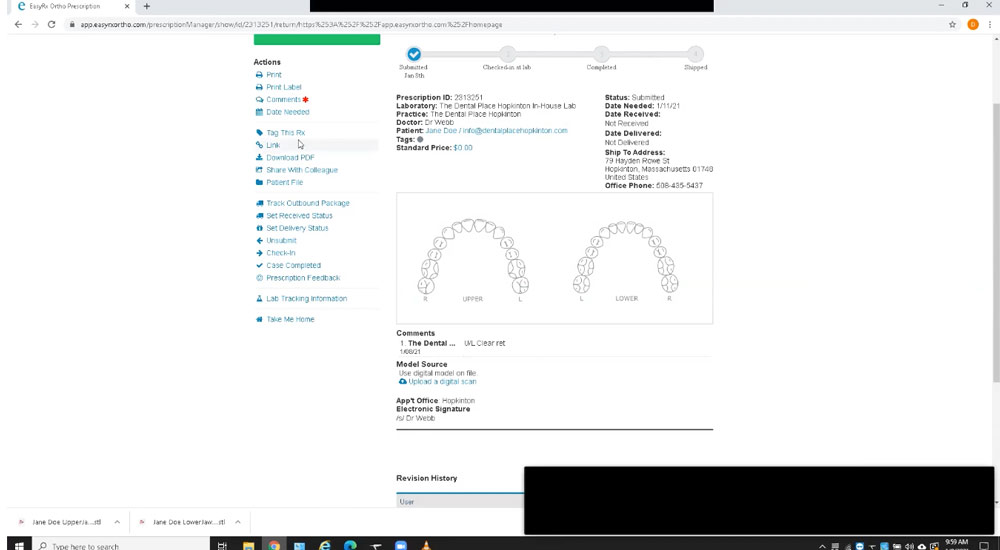Click the Lab Tracking Information flask icon
Viewport: 1000px width, 550px height.
click(260, 299)
